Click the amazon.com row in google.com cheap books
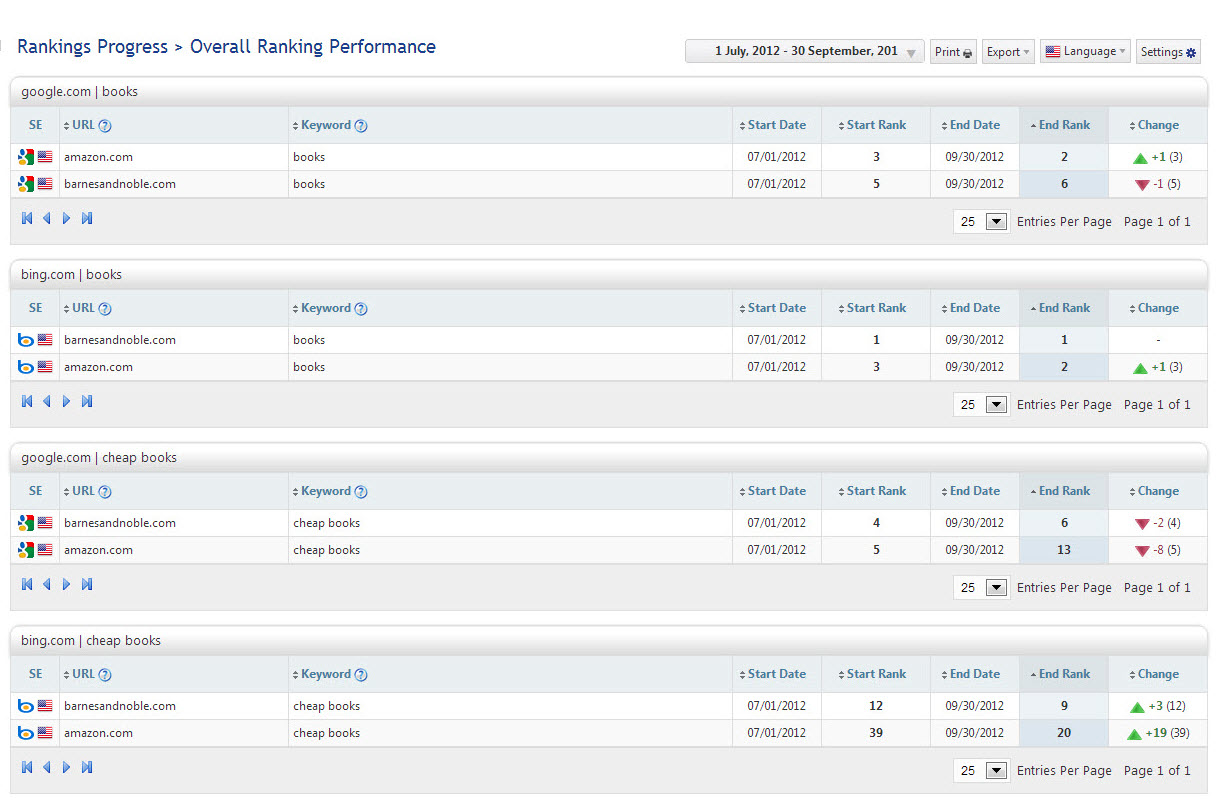 98,550
